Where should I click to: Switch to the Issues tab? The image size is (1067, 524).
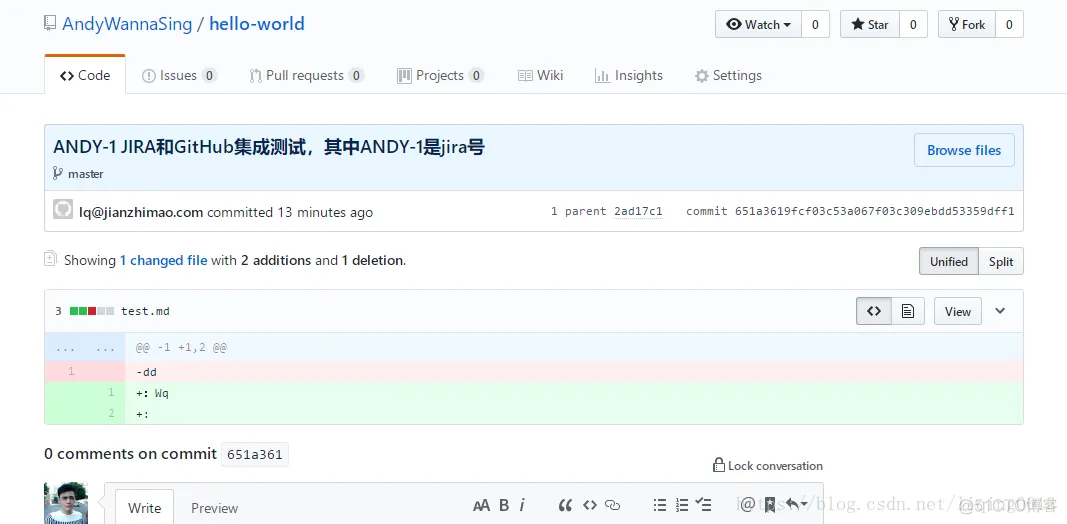(x=179, y=76)
